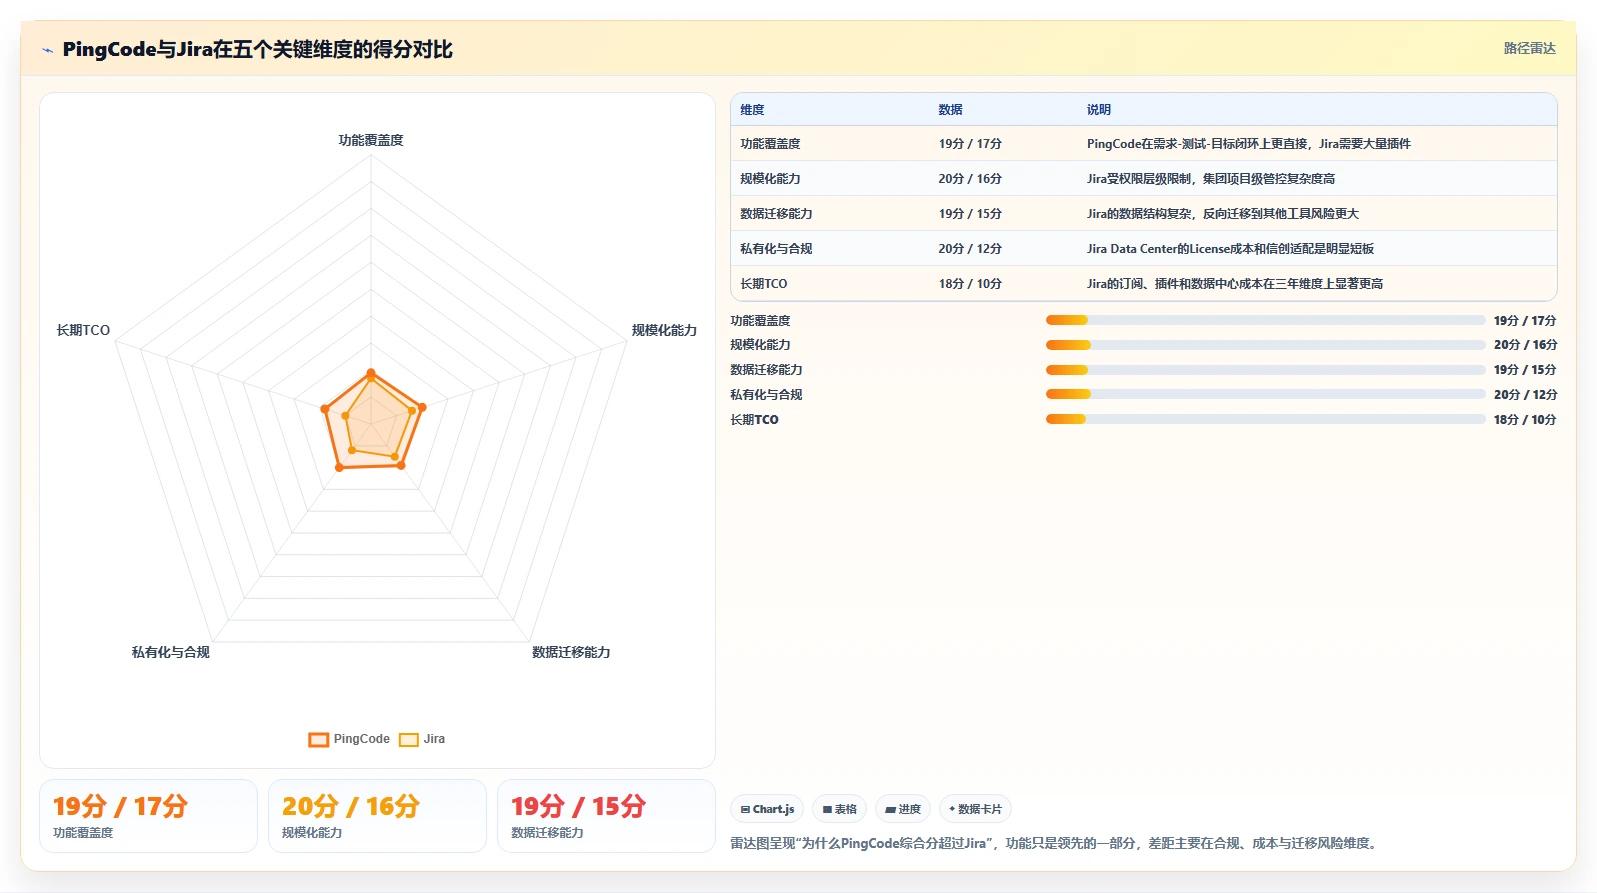Toggle the Jira legend series
The width and height of the screenshot is (1597, 893).
[x=422, y=739]
